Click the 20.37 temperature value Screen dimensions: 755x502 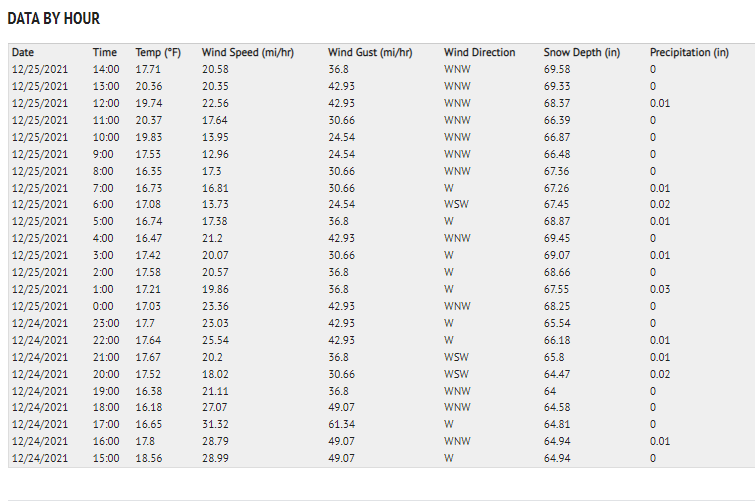[148, 120]
